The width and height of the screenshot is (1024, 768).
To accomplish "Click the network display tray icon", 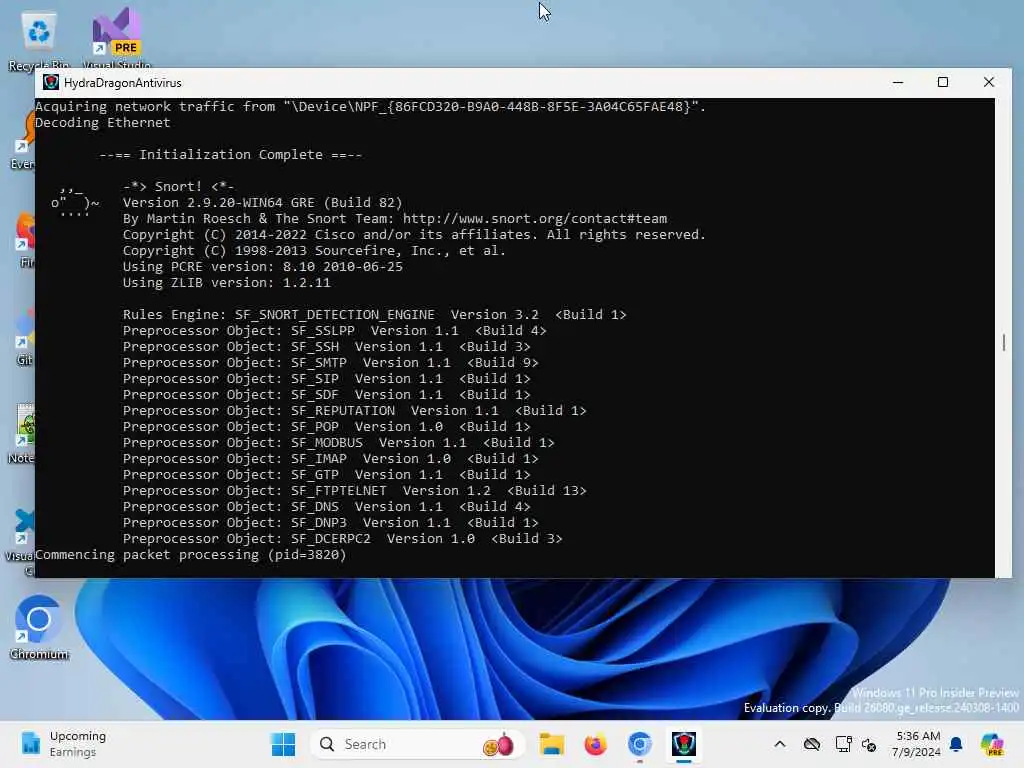I will (843, 744).
